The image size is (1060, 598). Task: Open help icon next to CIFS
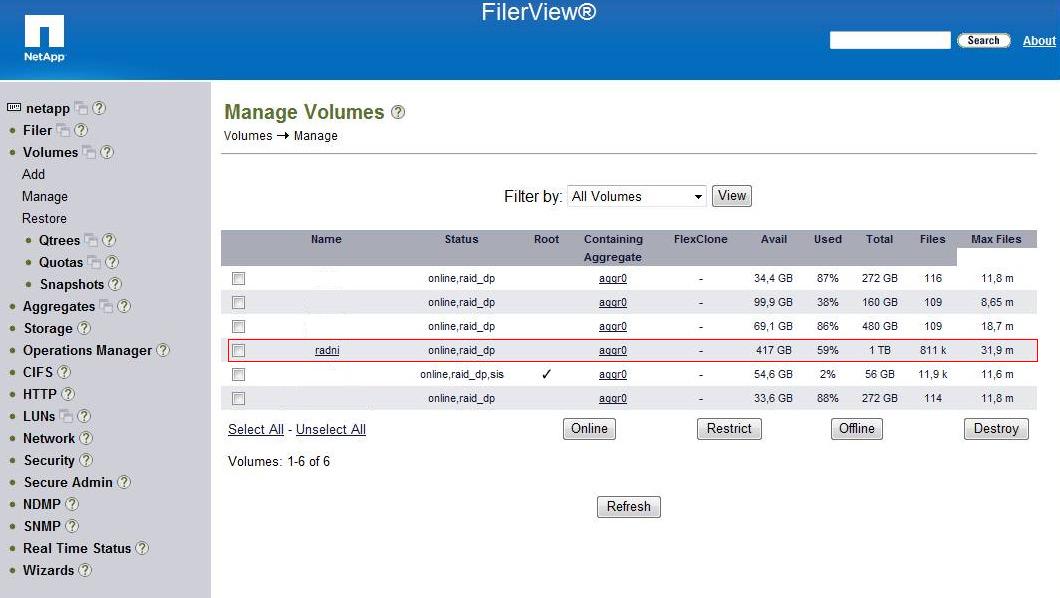click(x=64, y=372)
